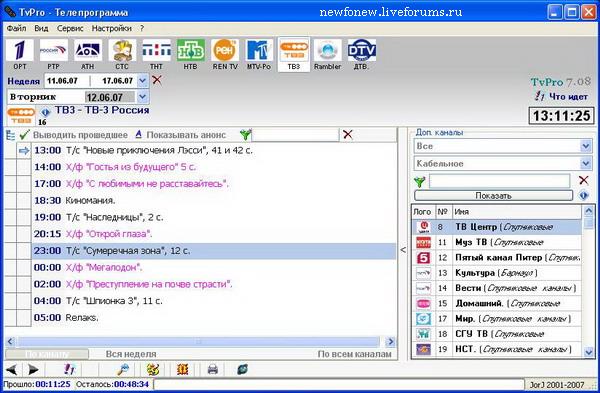Expand the Неделя date range dropdown
This screenshot has height=393, width=600.
pos(143,81)
